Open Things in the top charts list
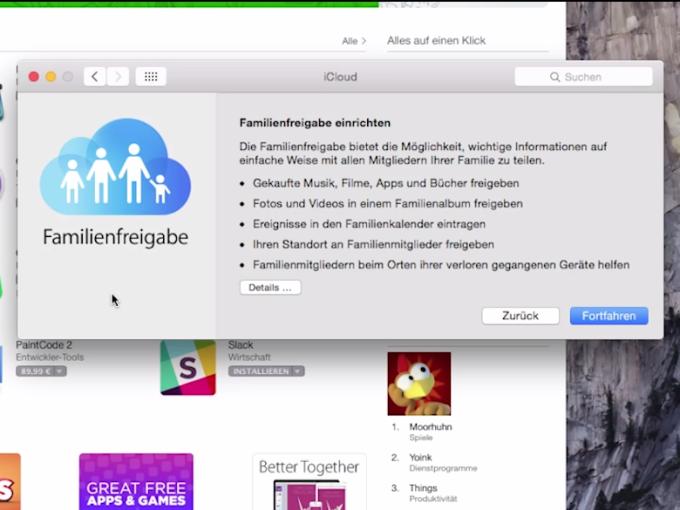680x510 pixels. 423,488
